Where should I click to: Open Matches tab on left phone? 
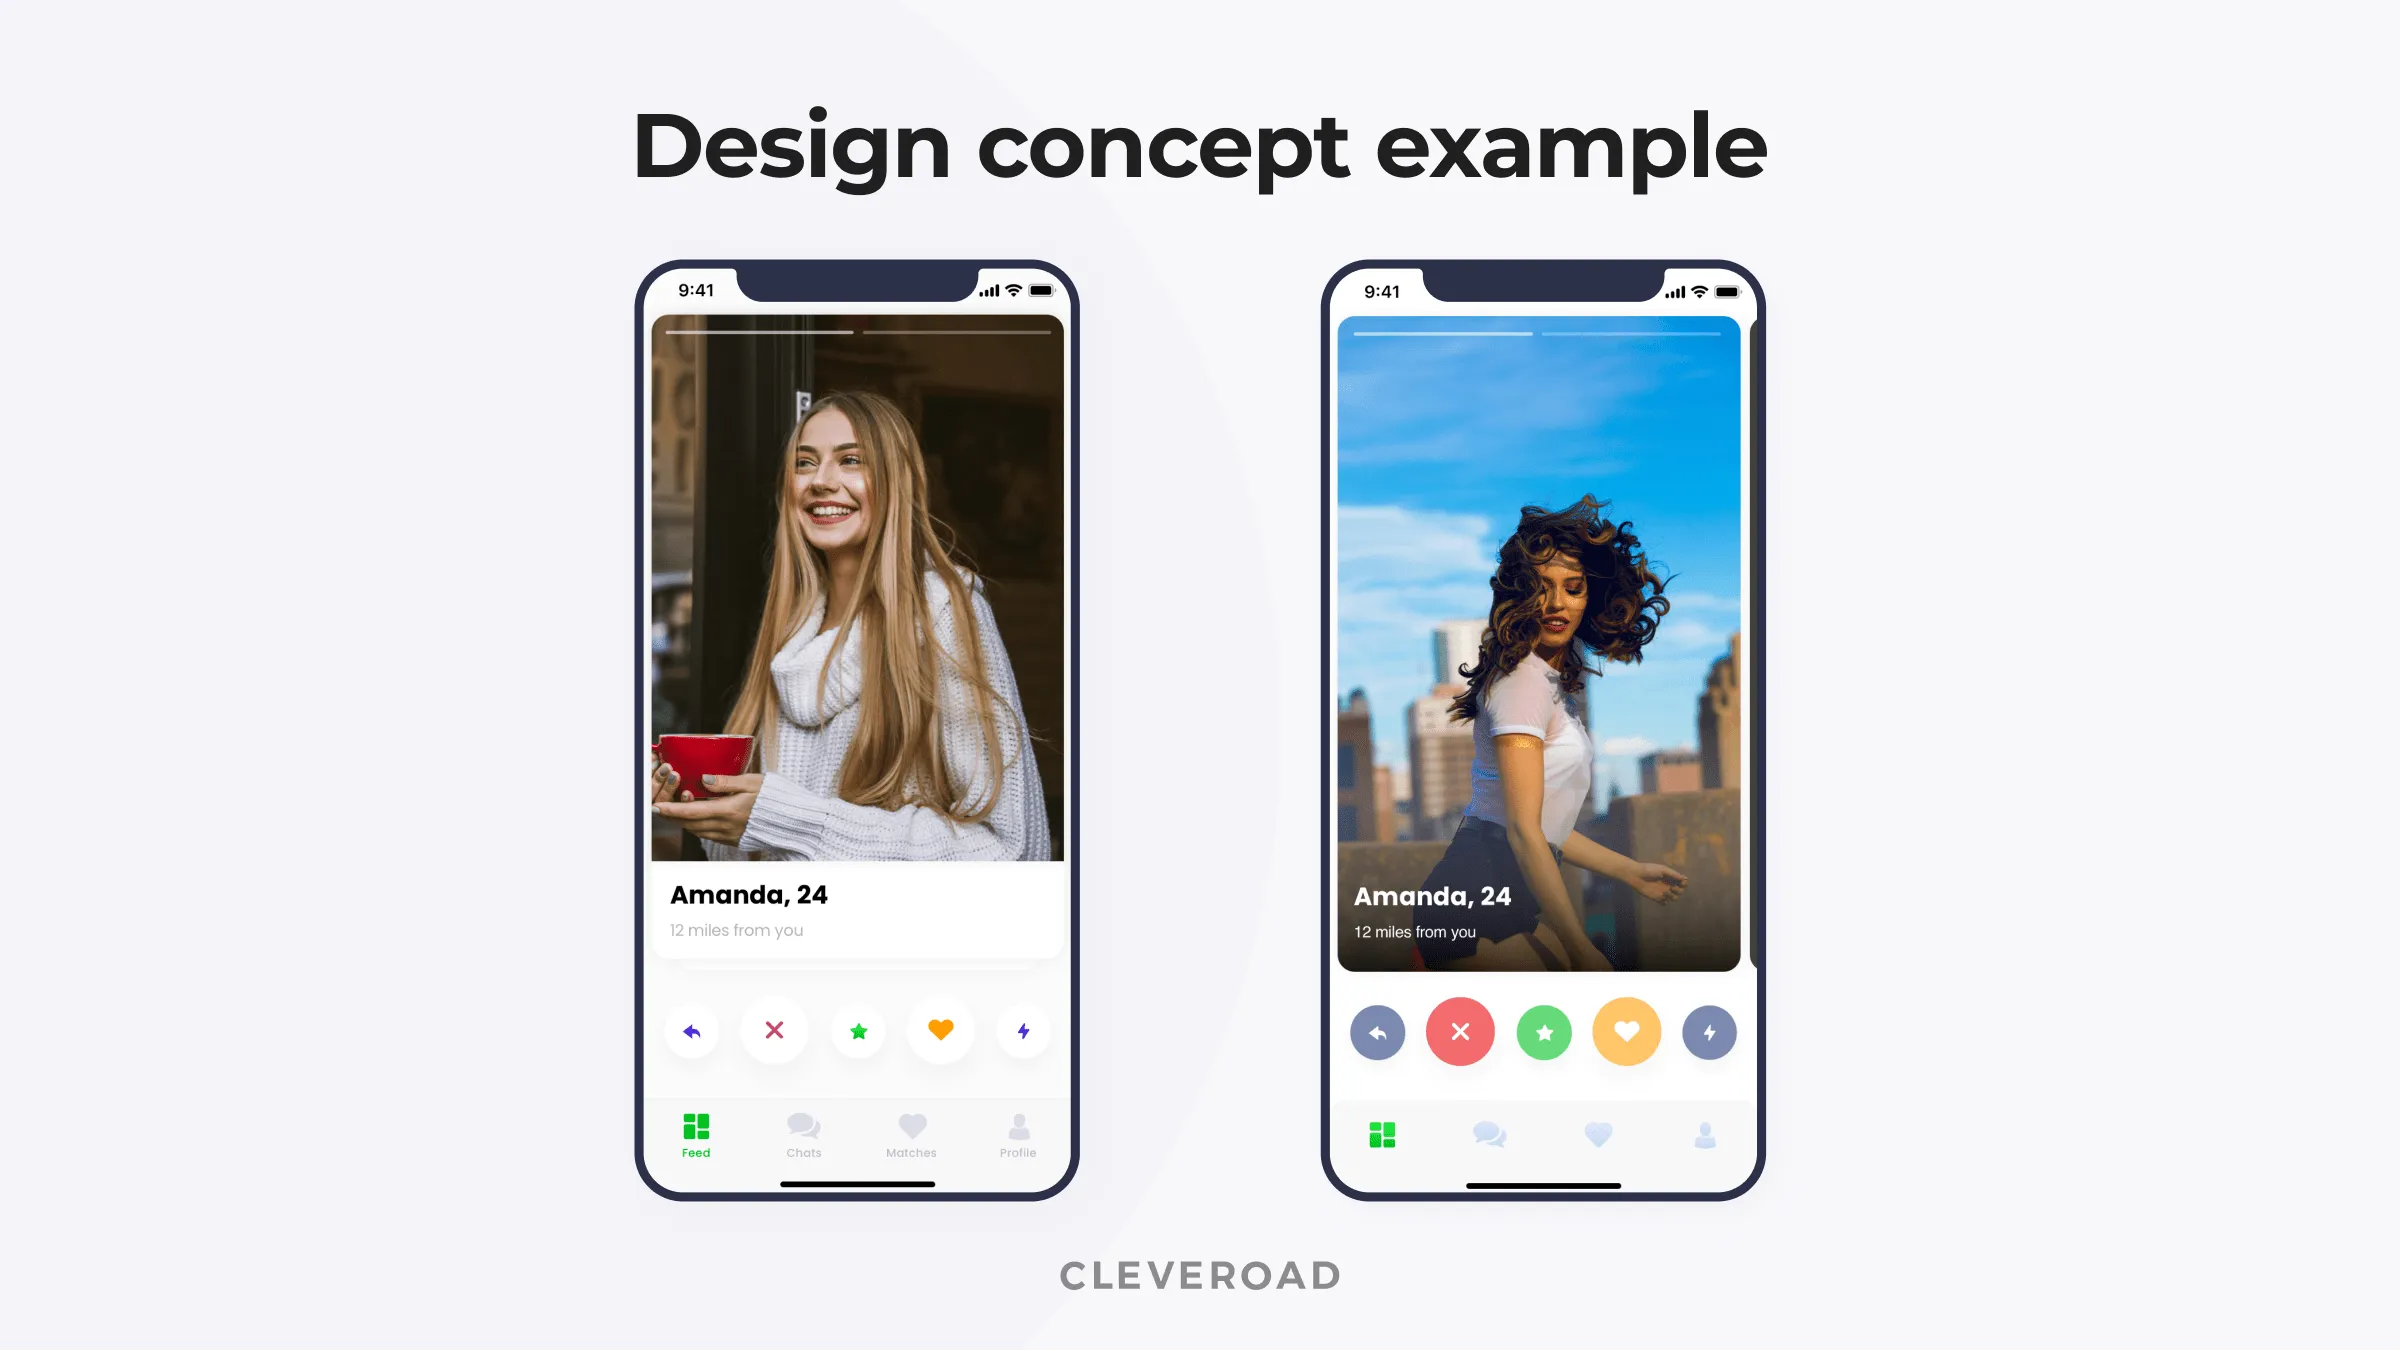pos(910,1134)
